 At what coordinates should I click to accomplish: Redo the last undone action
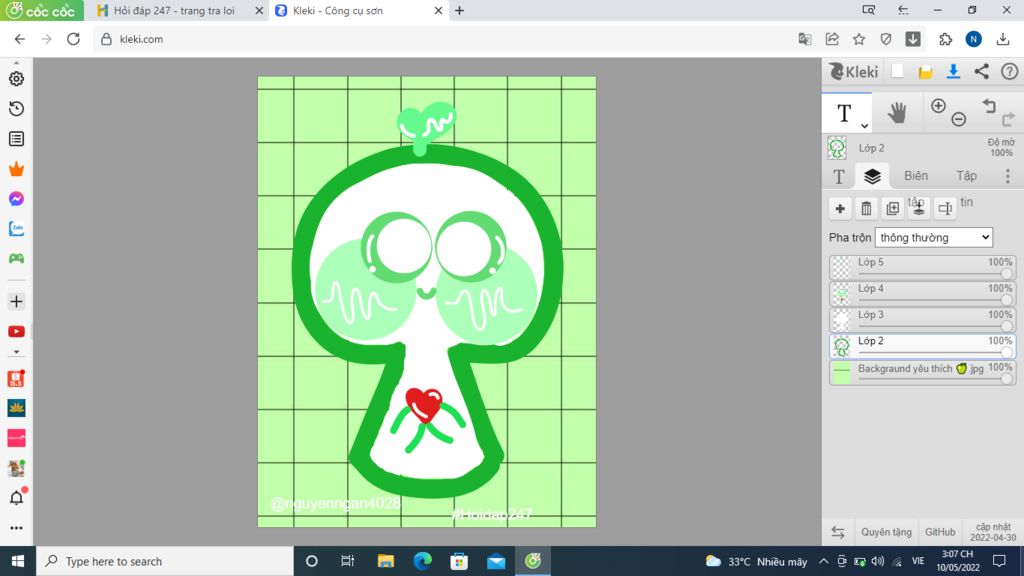pos(1008,119)
